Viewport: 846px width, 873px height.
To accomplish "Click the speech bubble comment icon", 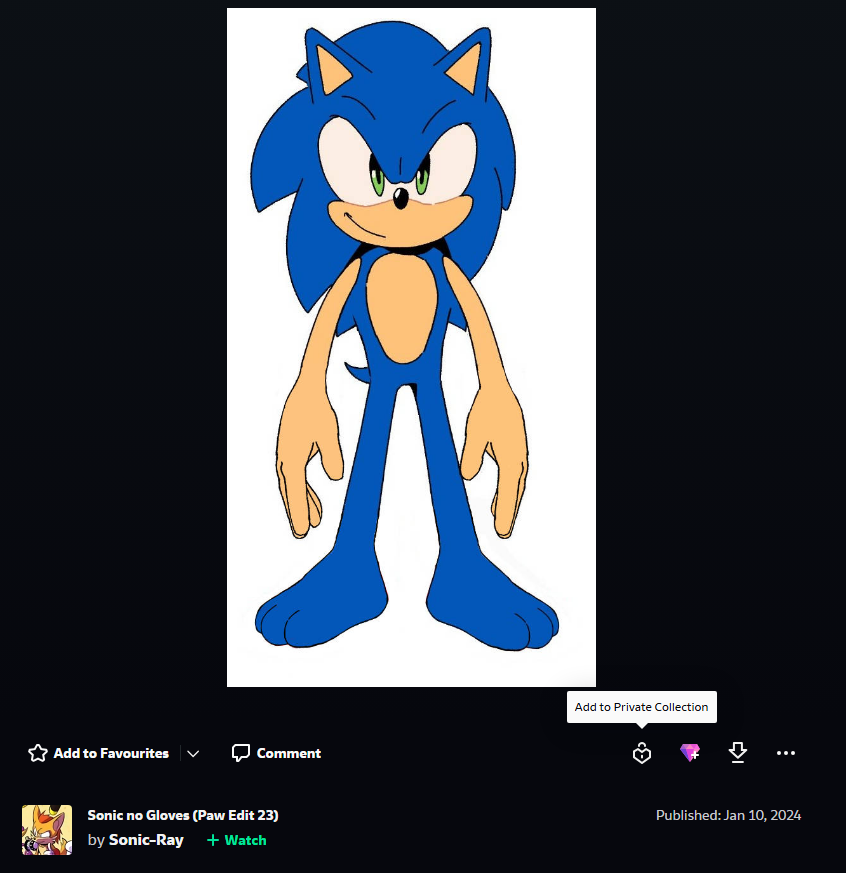I will [x=240, y=753].
